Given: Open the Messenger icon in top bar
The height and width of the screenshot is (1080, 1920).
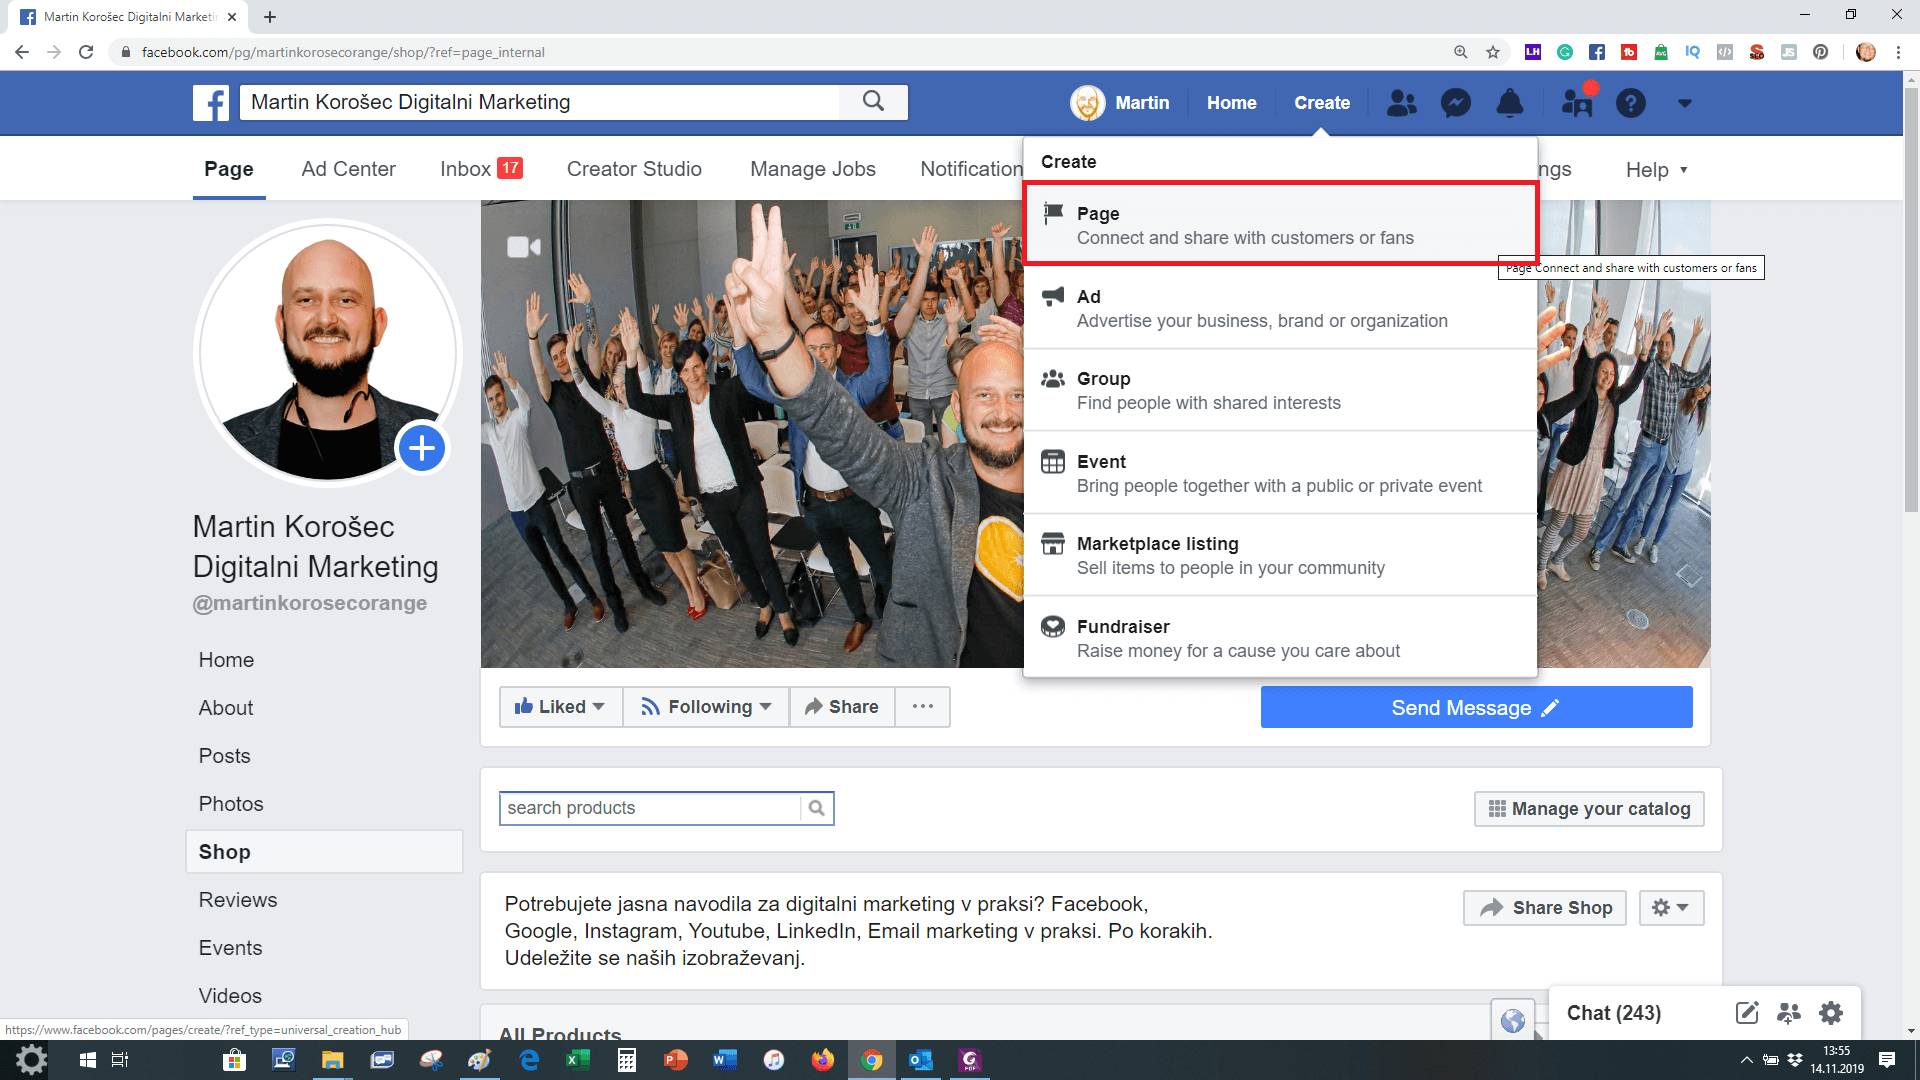Looking at the screenshot, I should point(1455,103).
